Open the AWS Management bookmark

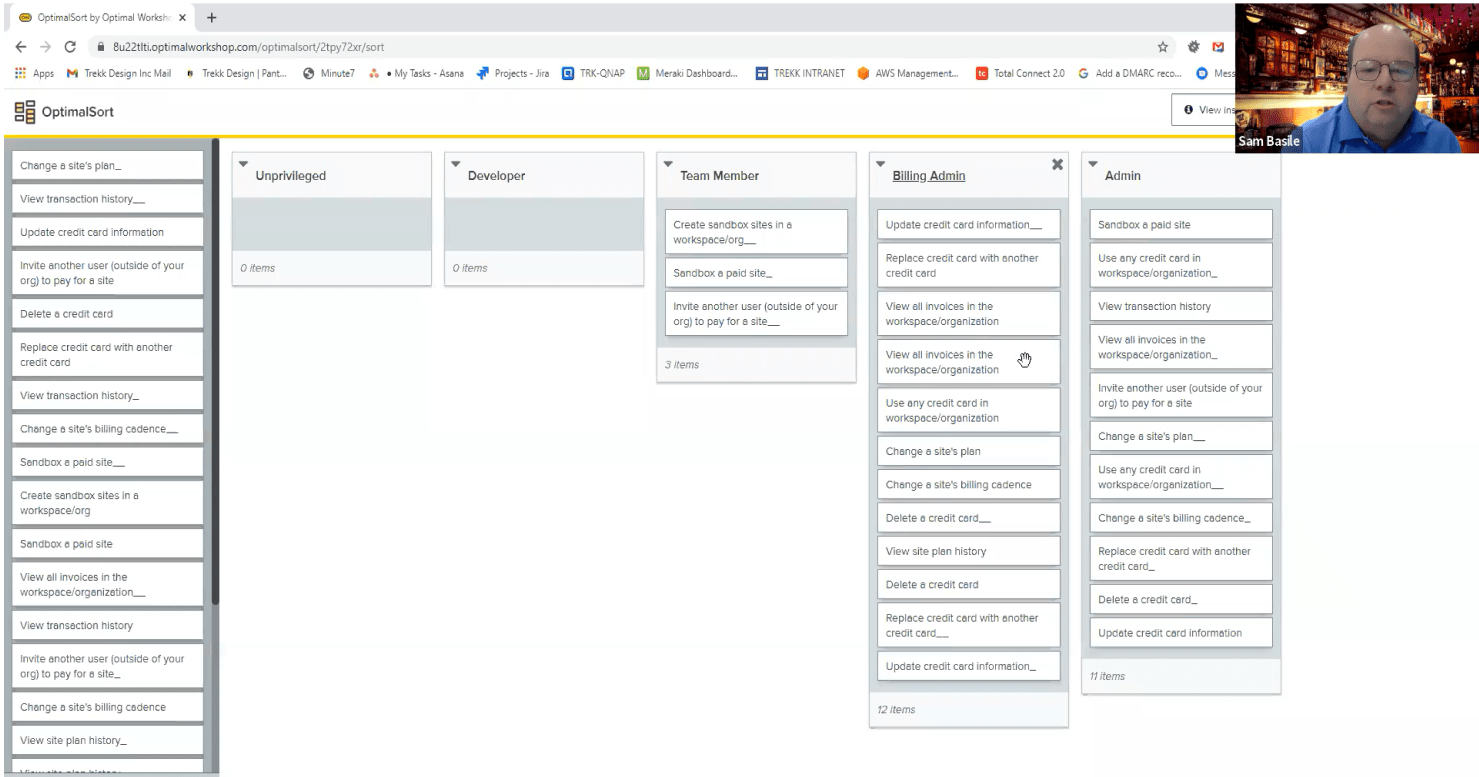[908, 73]
